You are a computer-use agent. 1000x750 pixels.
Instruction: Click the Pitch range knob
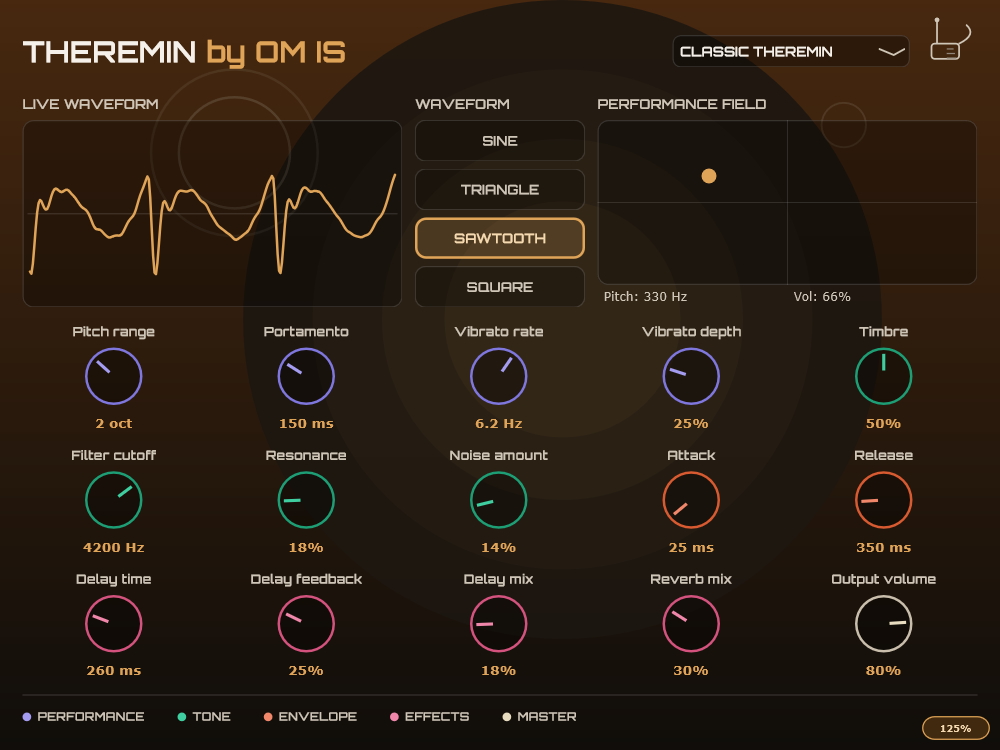click(x=114, y=376)
